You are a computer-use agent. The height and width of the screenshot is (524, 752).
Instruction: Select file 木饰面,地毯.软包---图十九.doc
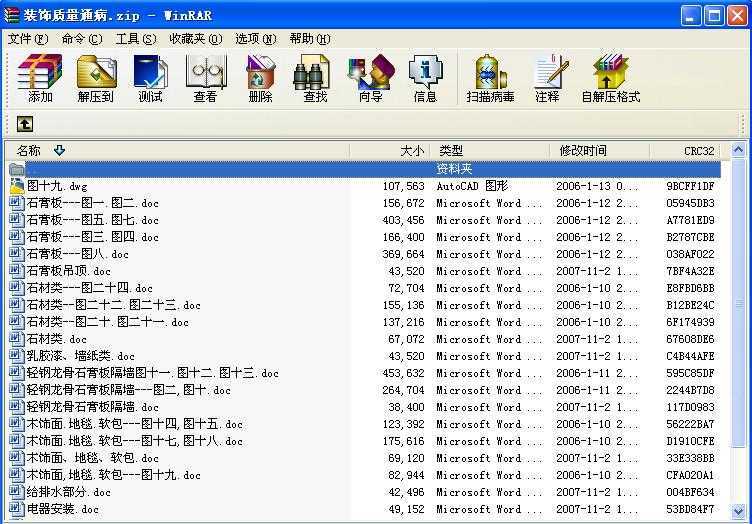point(114,475)
